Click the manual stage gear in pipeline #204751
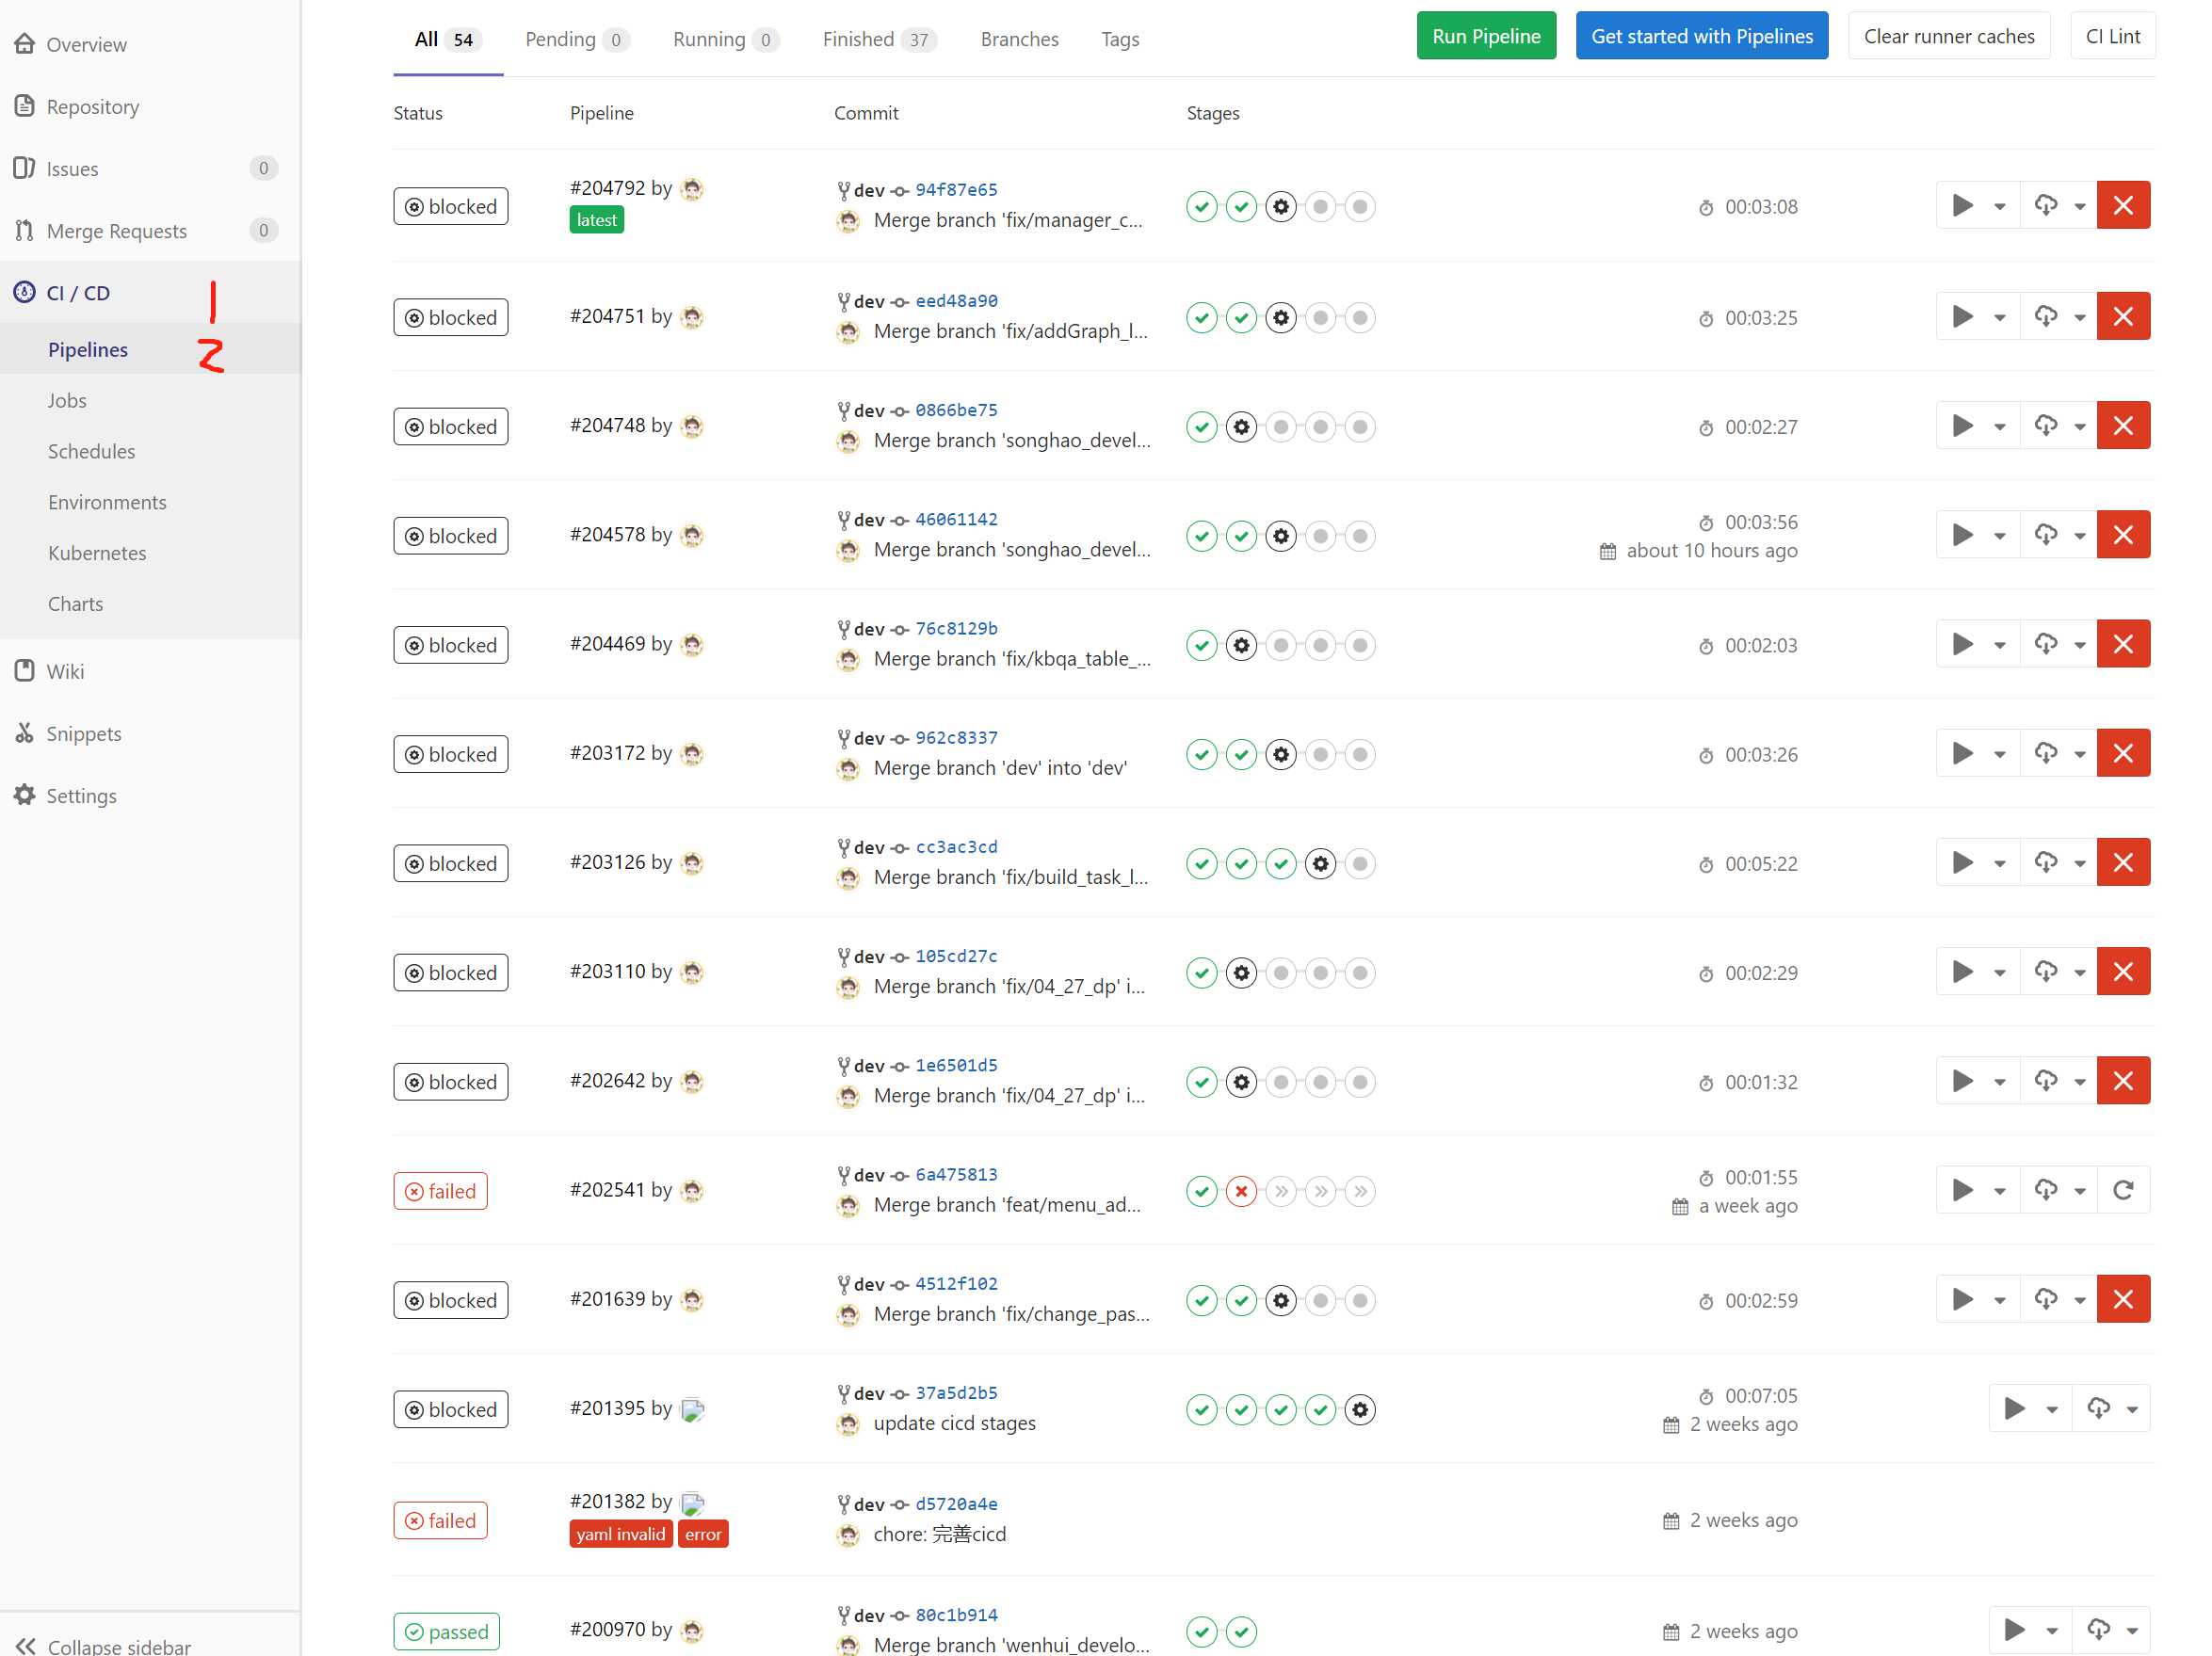 (x=1281, y=318)
